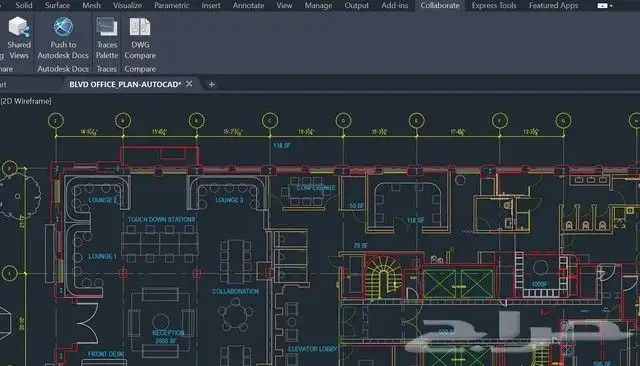Add a new drawing tab with plus

[211, 84]
